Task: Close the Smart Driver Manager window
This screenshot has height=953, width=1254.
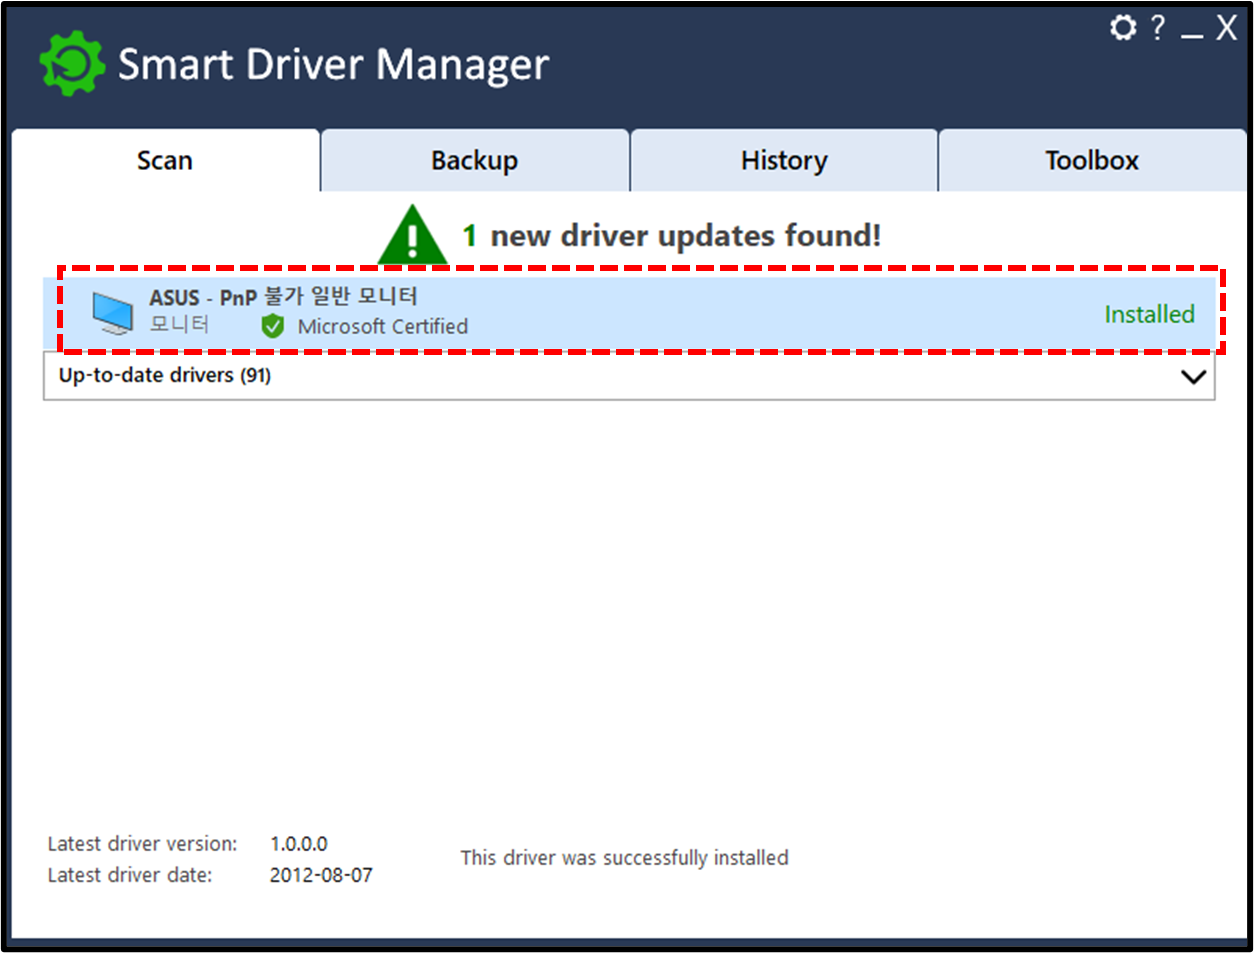Action: pos(1226,28)
